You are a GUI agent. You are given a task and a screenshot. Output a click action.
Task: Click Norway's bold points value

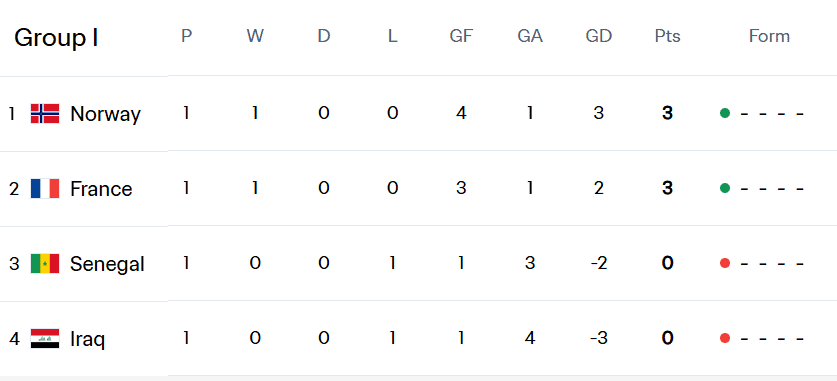(x=667, y=113)
